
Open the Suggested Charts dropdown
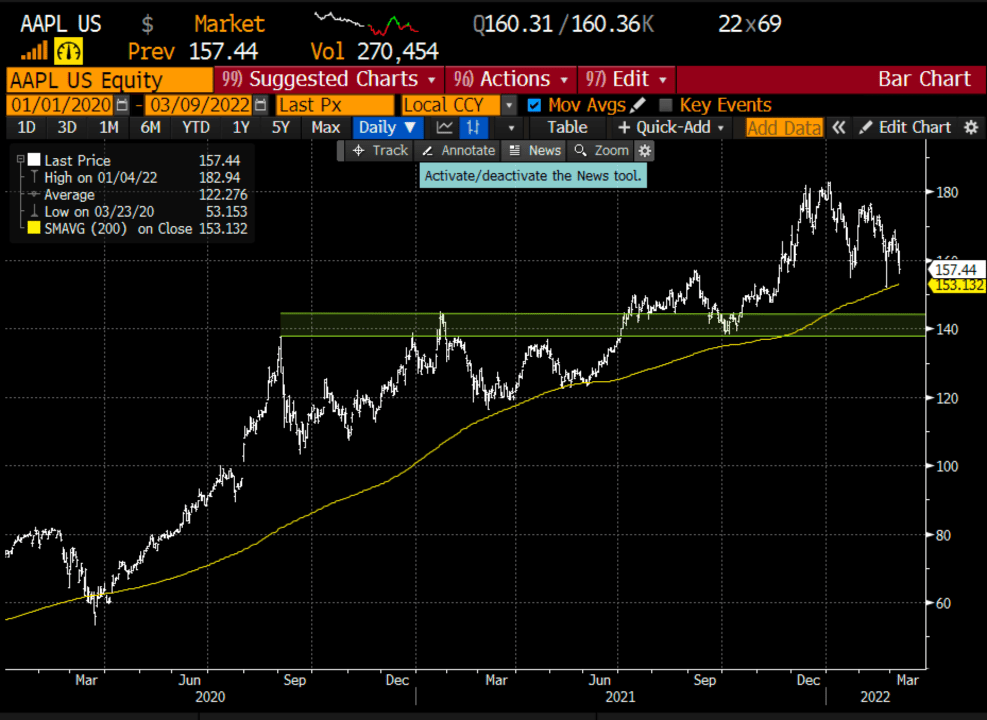[329, 79]
